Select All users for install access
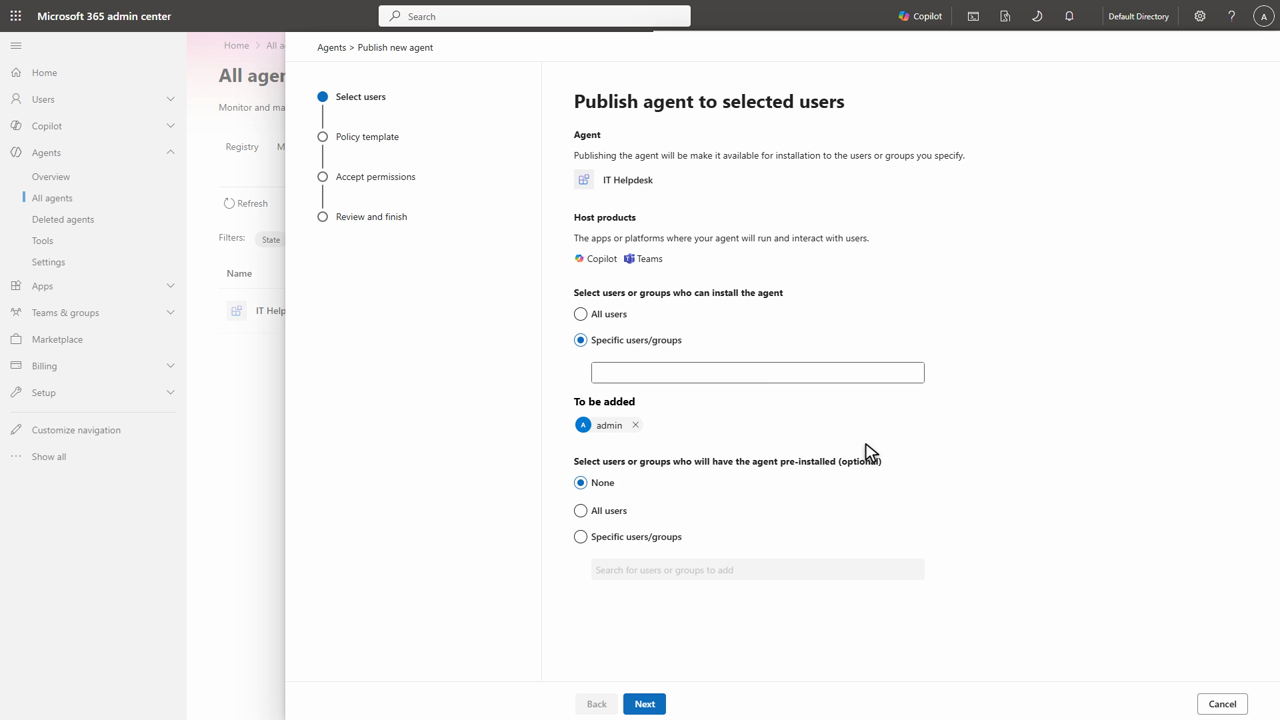This screenshot has height=720, width=1280. coord(580,314)
